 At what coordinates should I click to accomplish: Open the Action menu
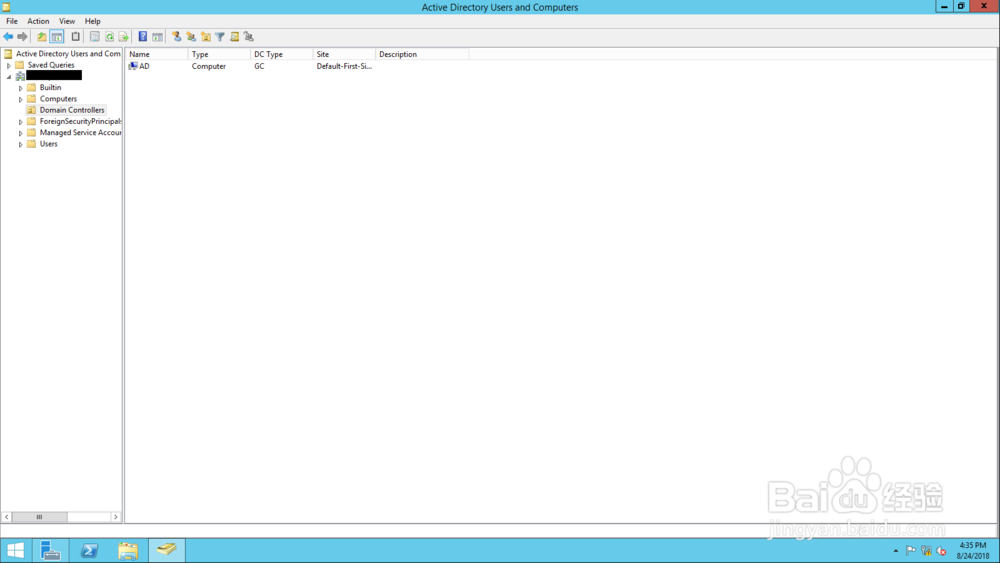click(x=38, y=21)
